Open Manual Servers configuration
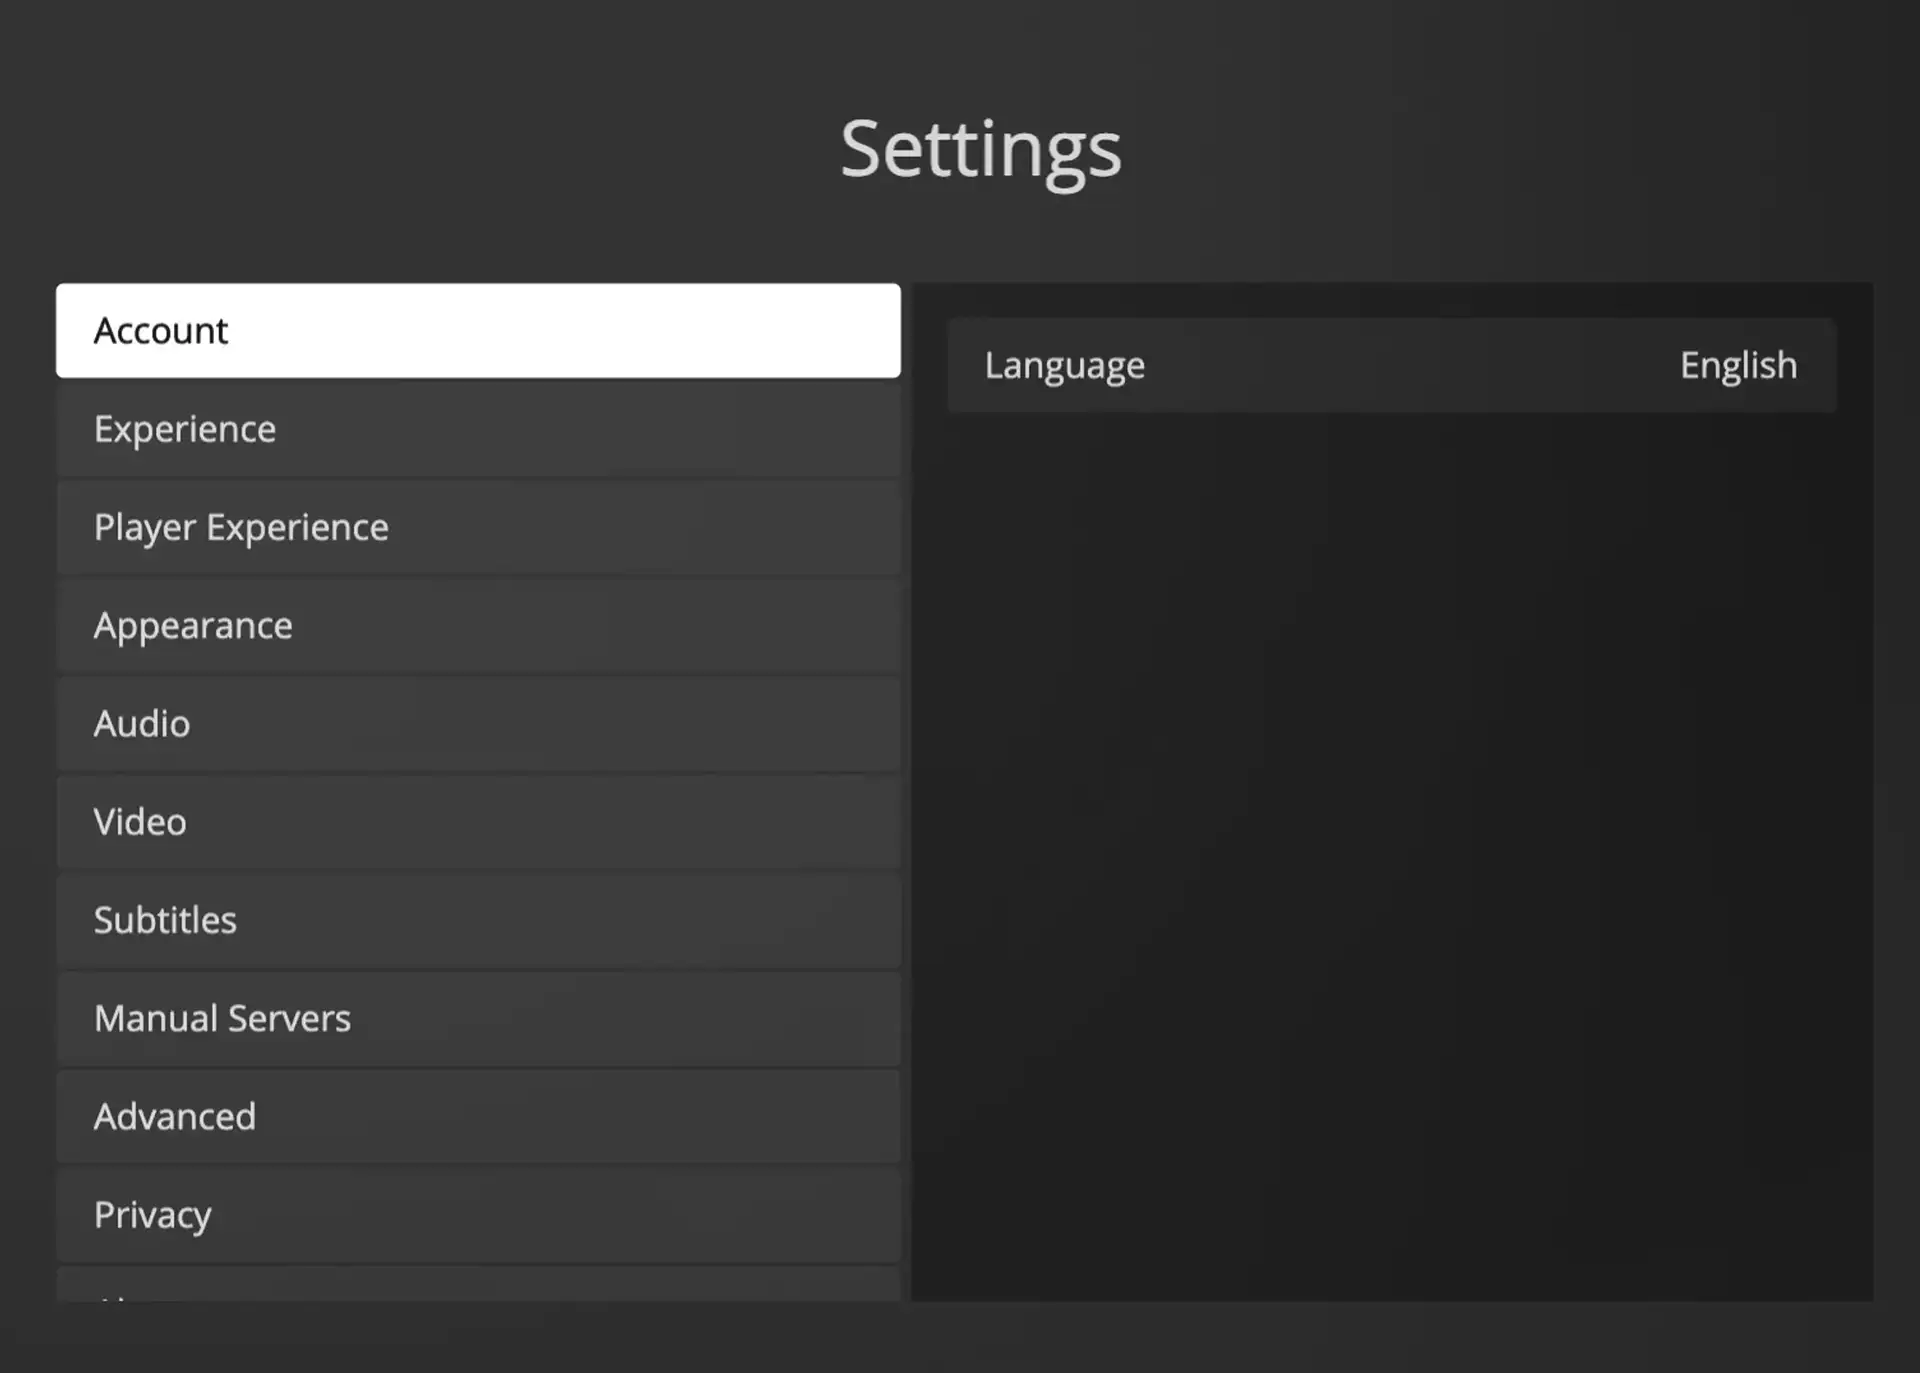 [480, 1017]
